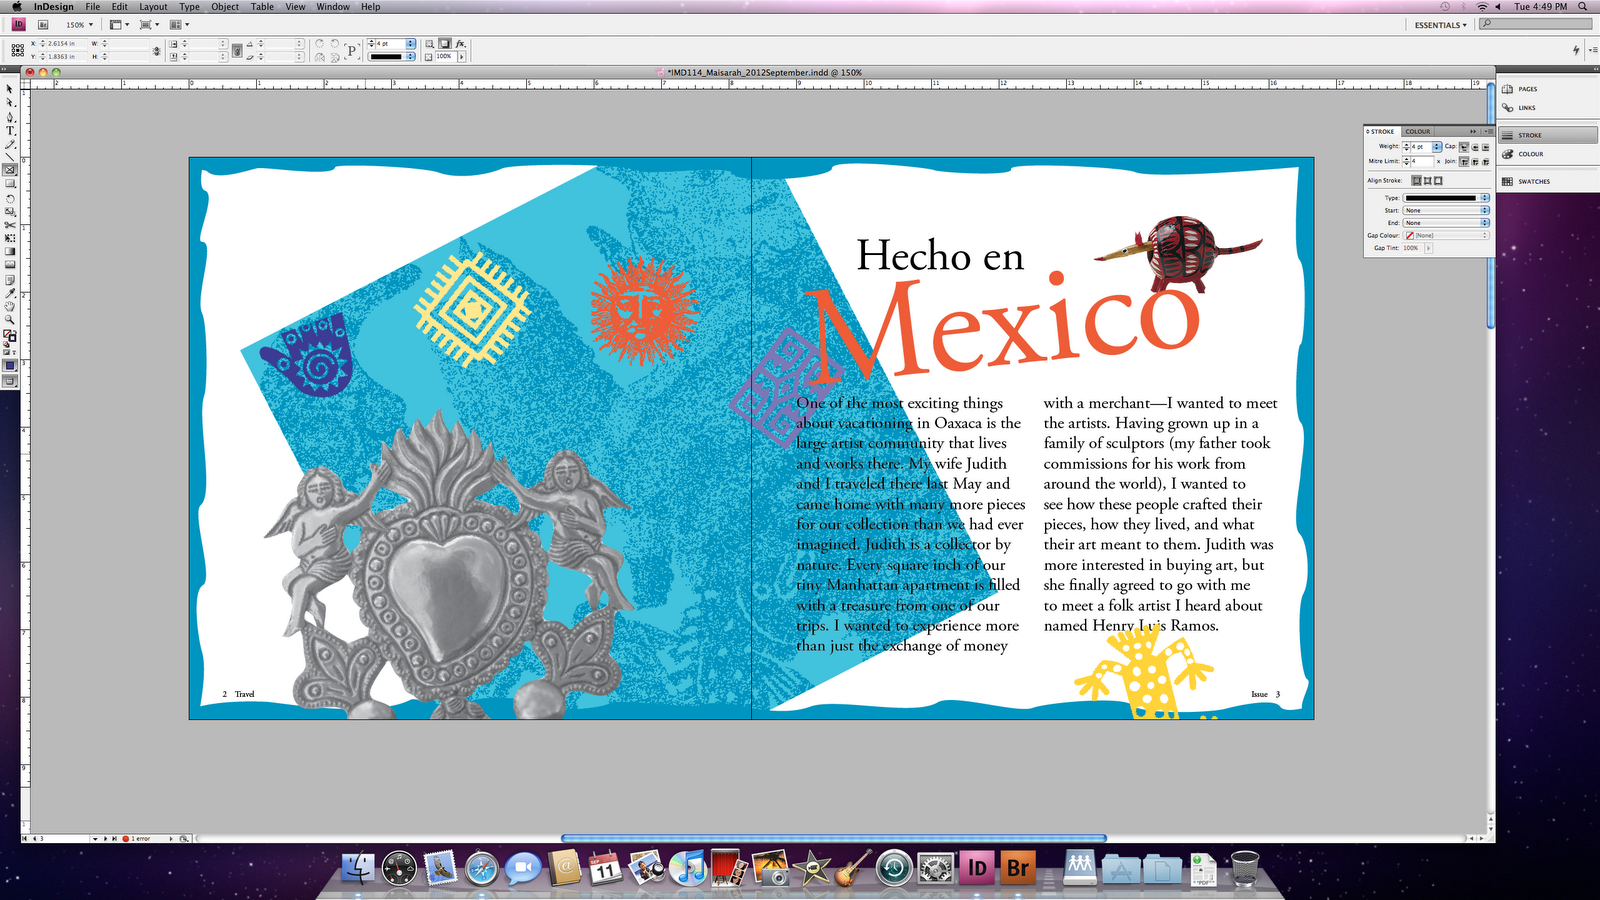
Task: Set bevel join in Stroke panel
Action: (1485, 162)
